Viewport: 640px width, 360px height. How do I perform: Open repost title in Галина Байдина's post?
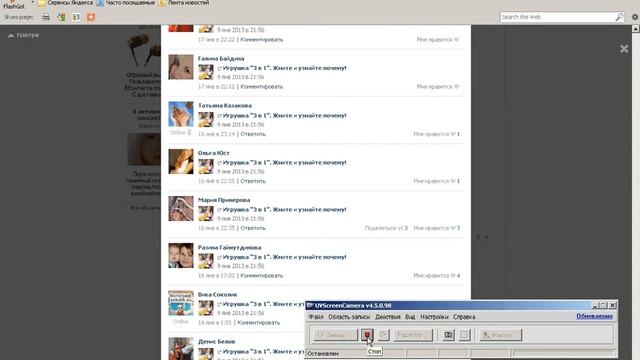coord(284,68)
